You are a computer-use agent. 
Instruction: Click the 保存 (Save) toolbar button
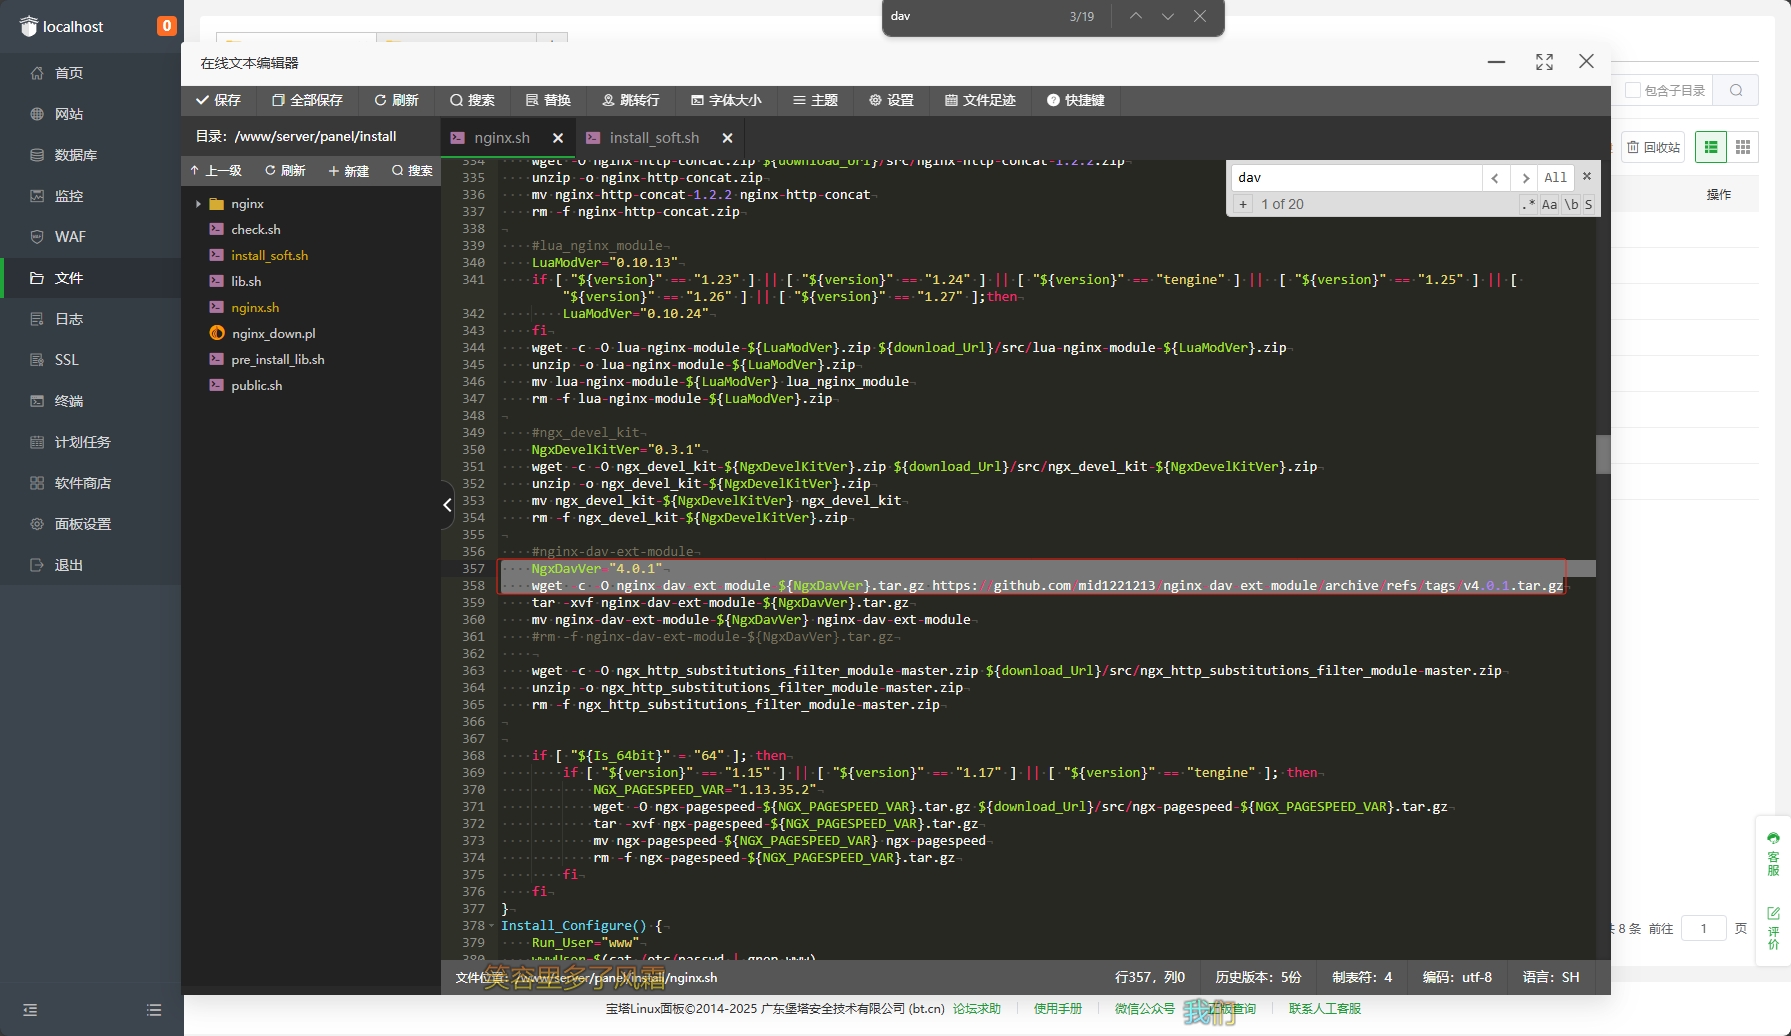click(x=218, y=100)
